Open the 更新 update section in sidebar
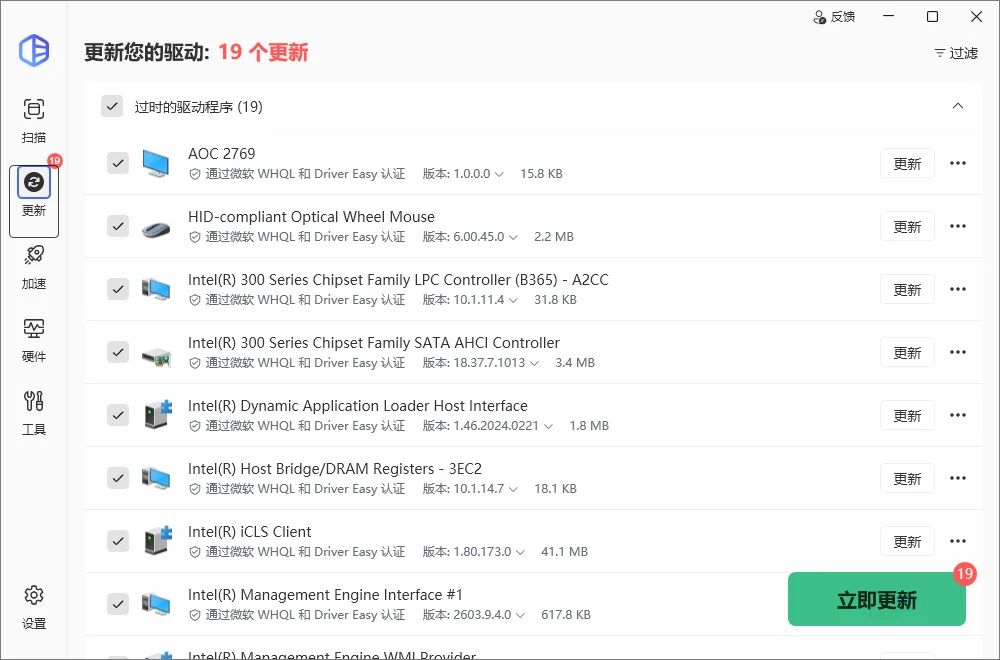 pyautogui.click(x=34, y=202)
